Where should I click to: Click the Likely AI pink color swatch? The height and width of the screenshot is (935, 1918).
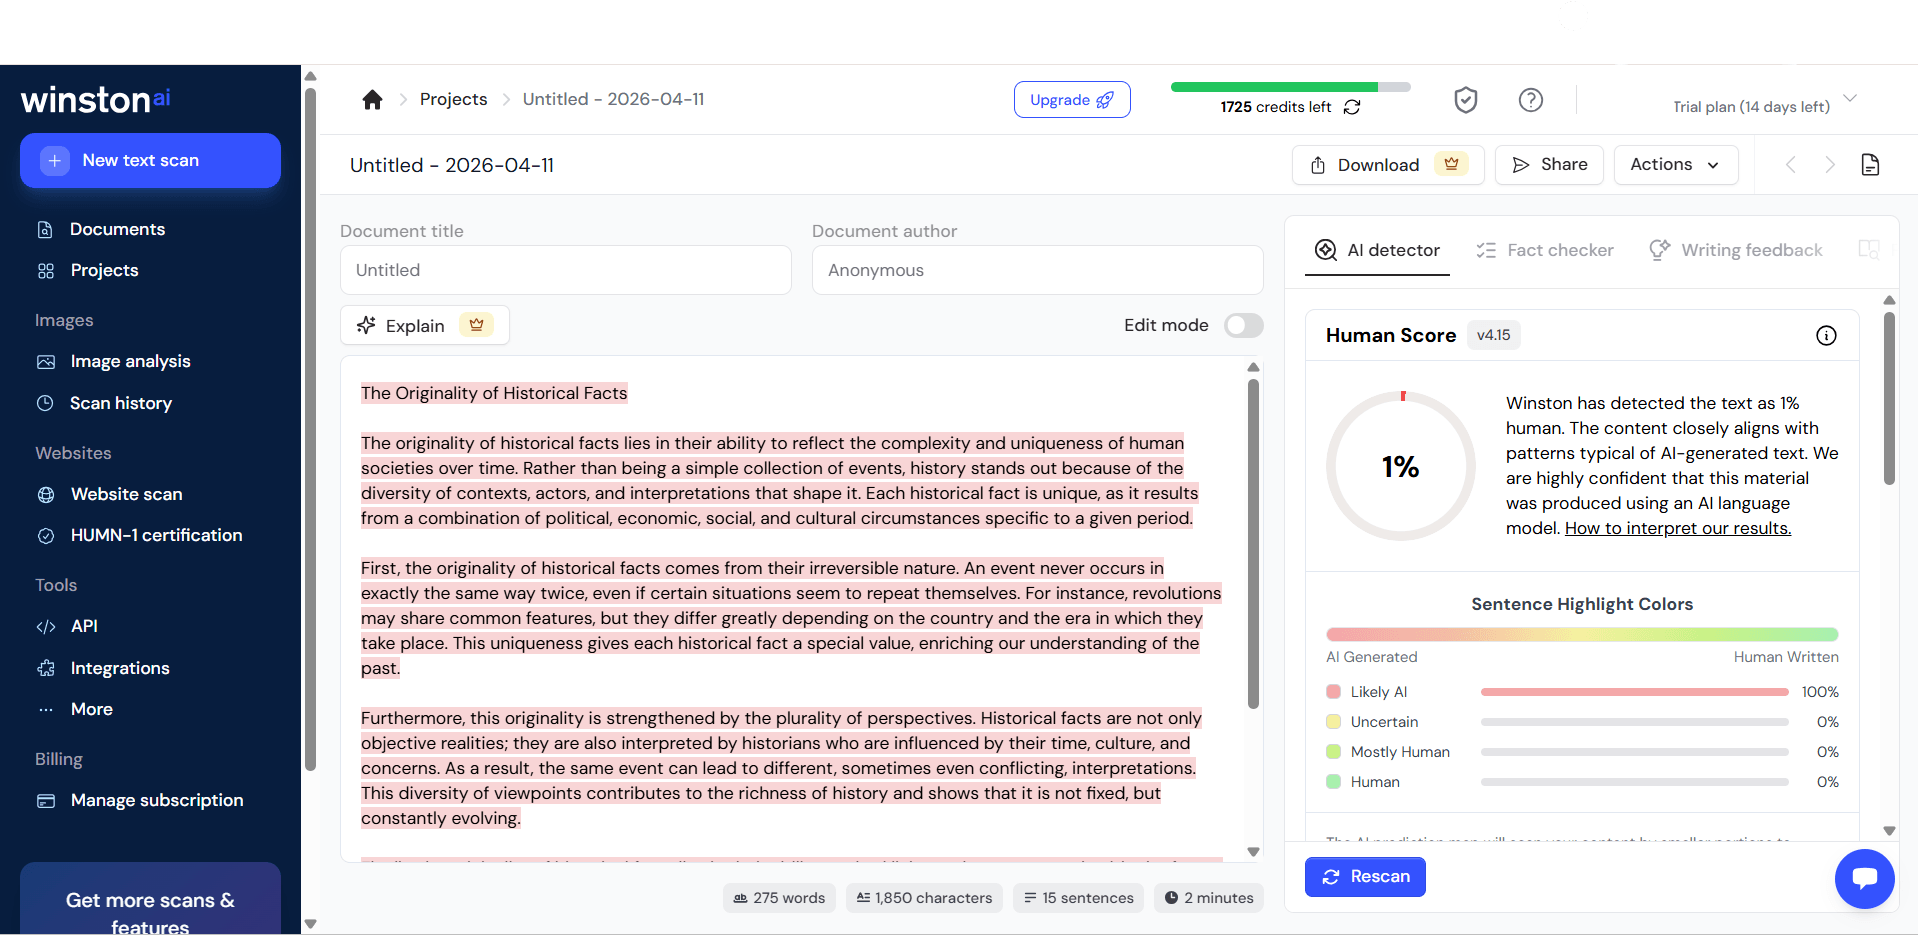(1333, 692)
